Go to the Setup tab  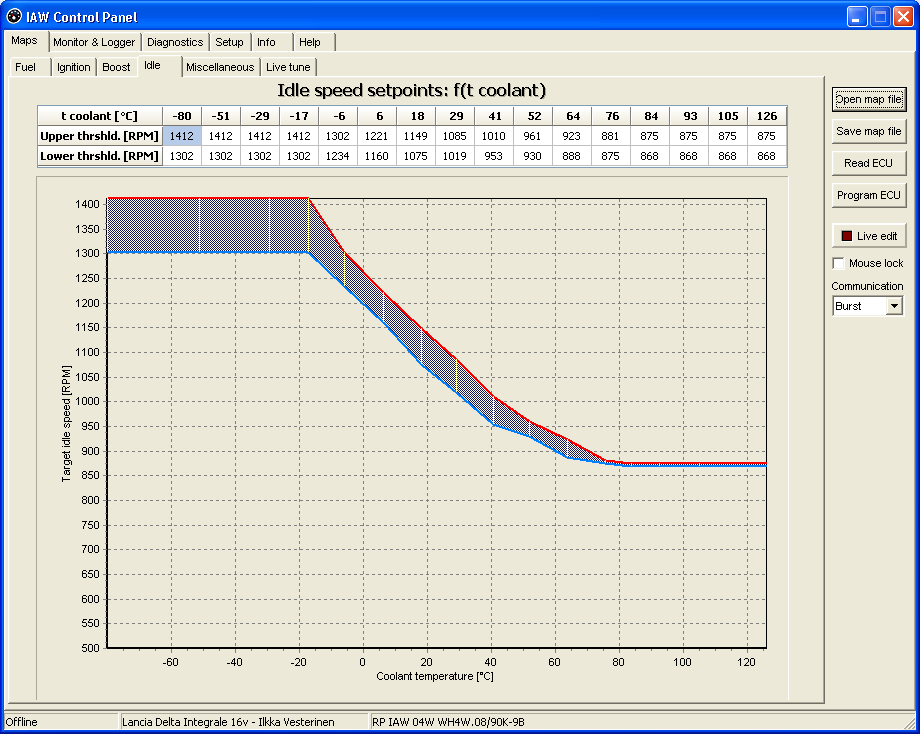click(229, 42)
